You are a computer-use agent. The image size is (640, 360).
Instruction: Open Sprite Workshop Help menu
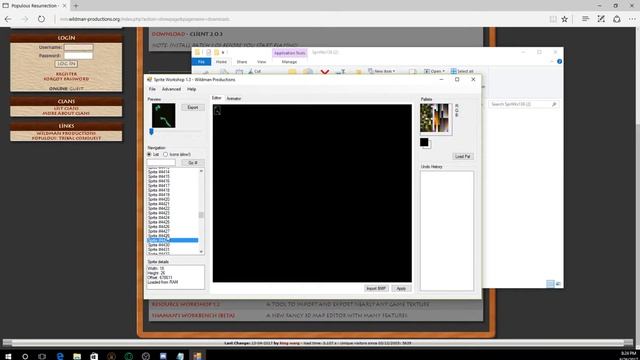[191, 89]
